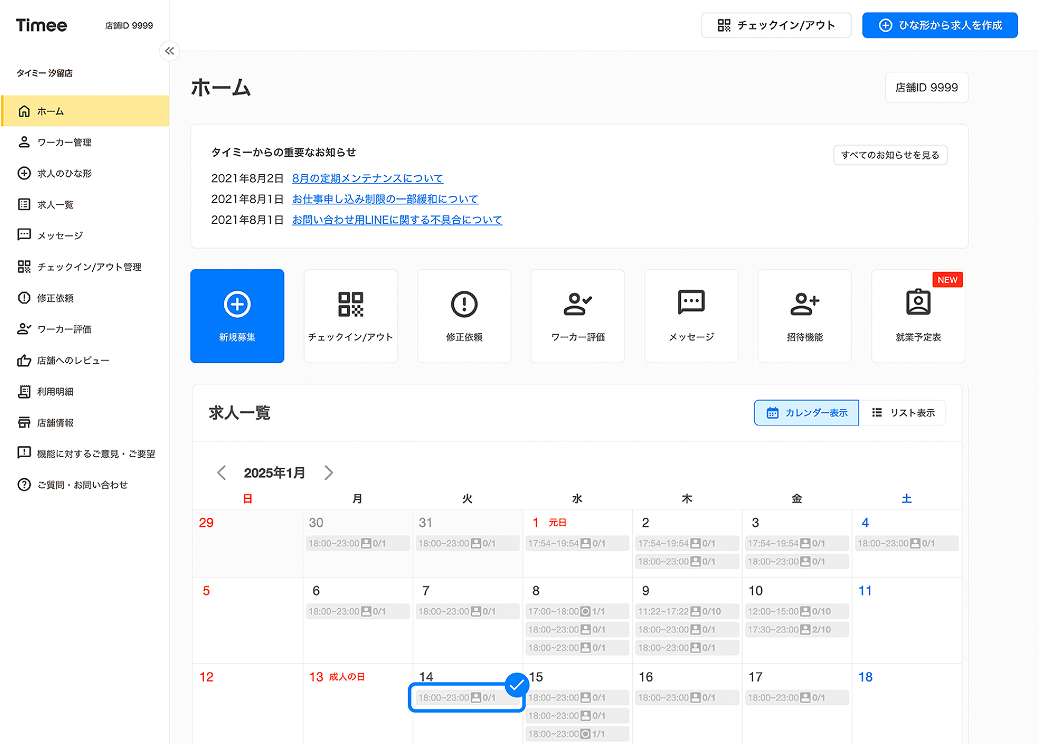Image resolution: width=1040 pixels, height=744 pixels.
Task: Switch to カレンダー表示 view
Action: coord(807,412)
